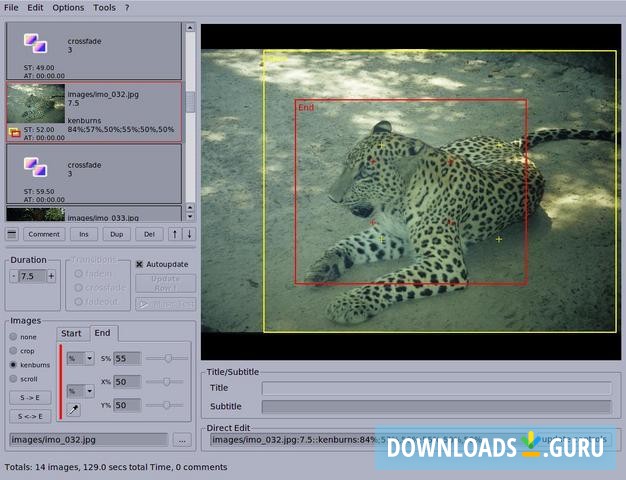Click the kenburns folder icon beside ST: 52.00
The image size is (626, 480).
click(x=14, y=132)
